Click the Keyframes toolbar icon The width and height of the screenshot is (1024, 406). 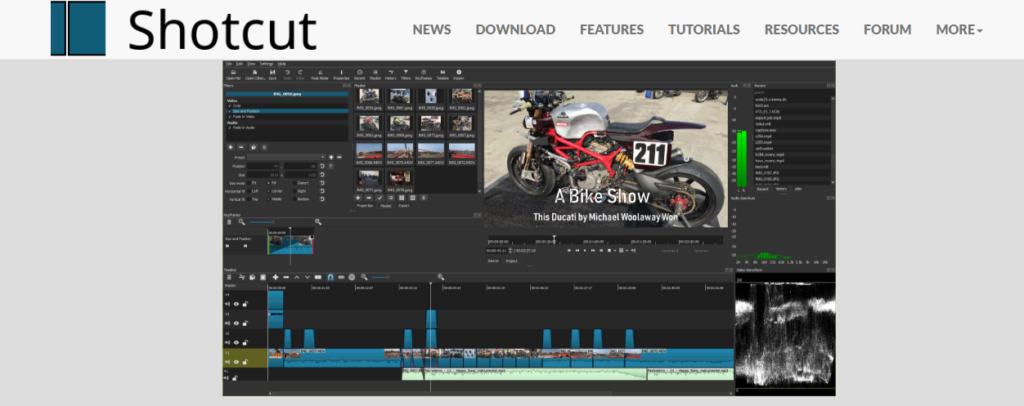424,74
